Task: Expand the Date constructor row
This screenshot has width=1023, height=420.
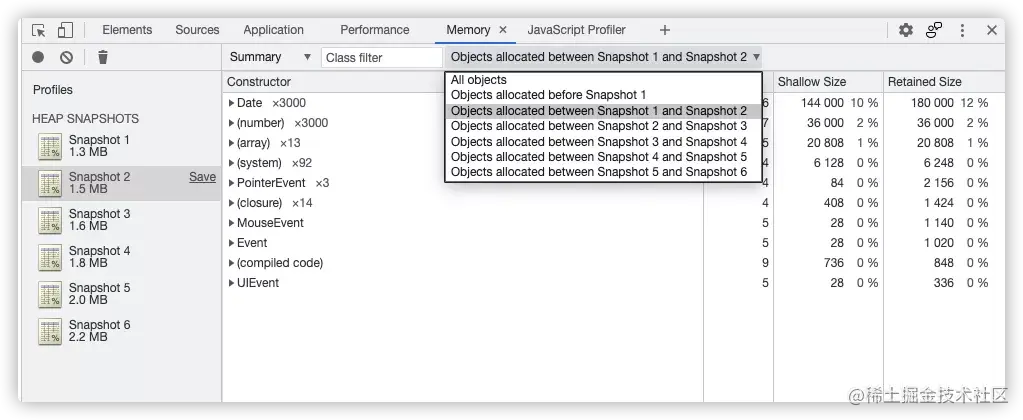Action: [231, 103]
